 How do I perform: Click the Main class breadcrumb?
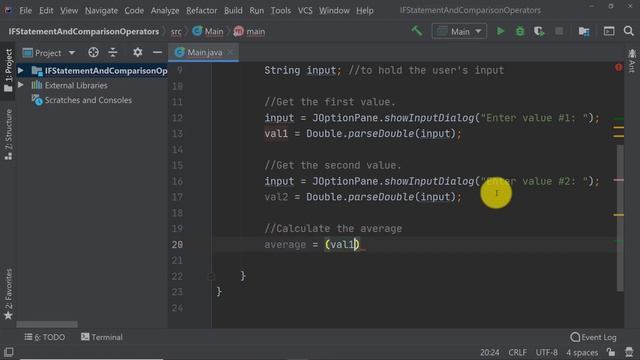208,31
